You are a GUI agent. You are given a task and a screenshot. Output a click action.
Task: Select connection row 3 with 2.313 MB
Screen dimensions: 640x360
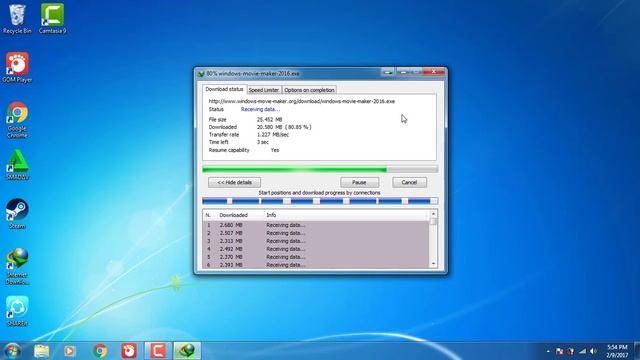click(x=316, y=241)
